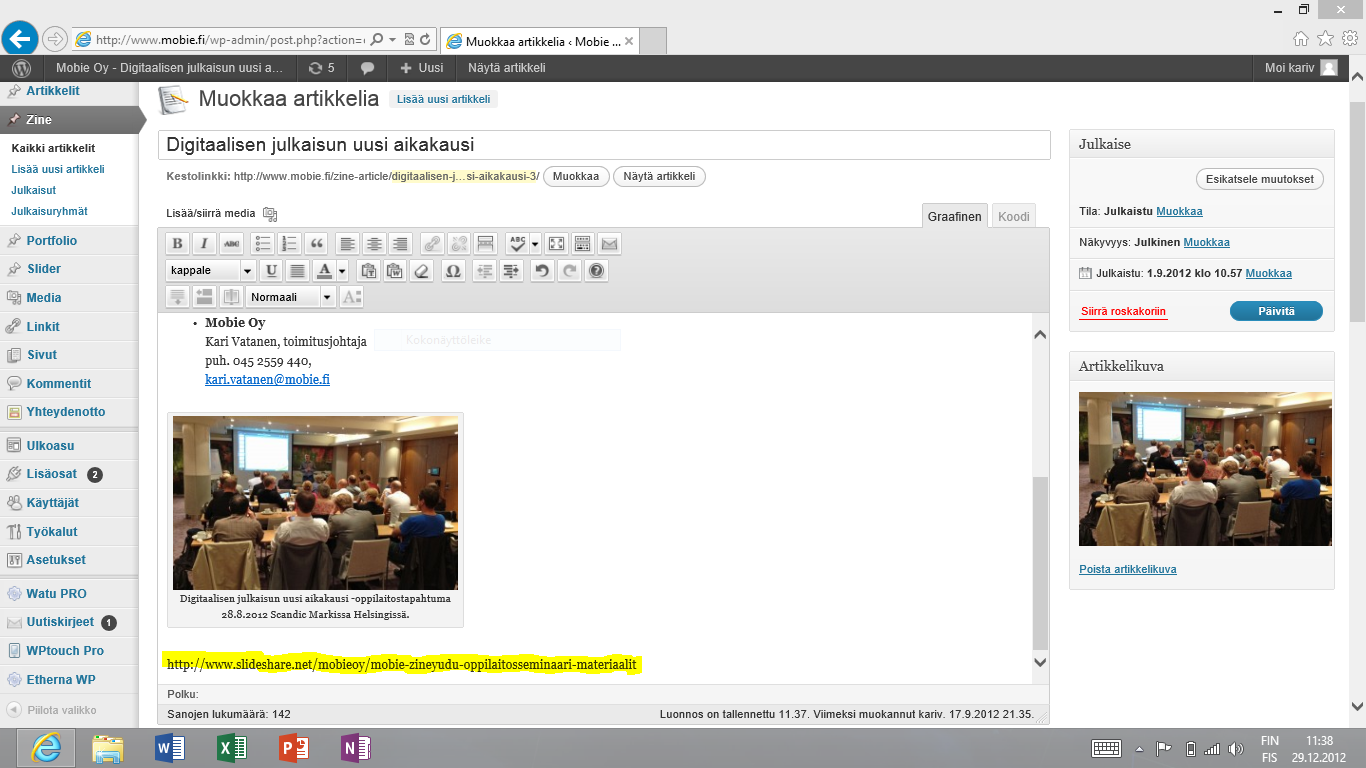
Task: Click the bulleted list icon
Action: coord(263,244)
